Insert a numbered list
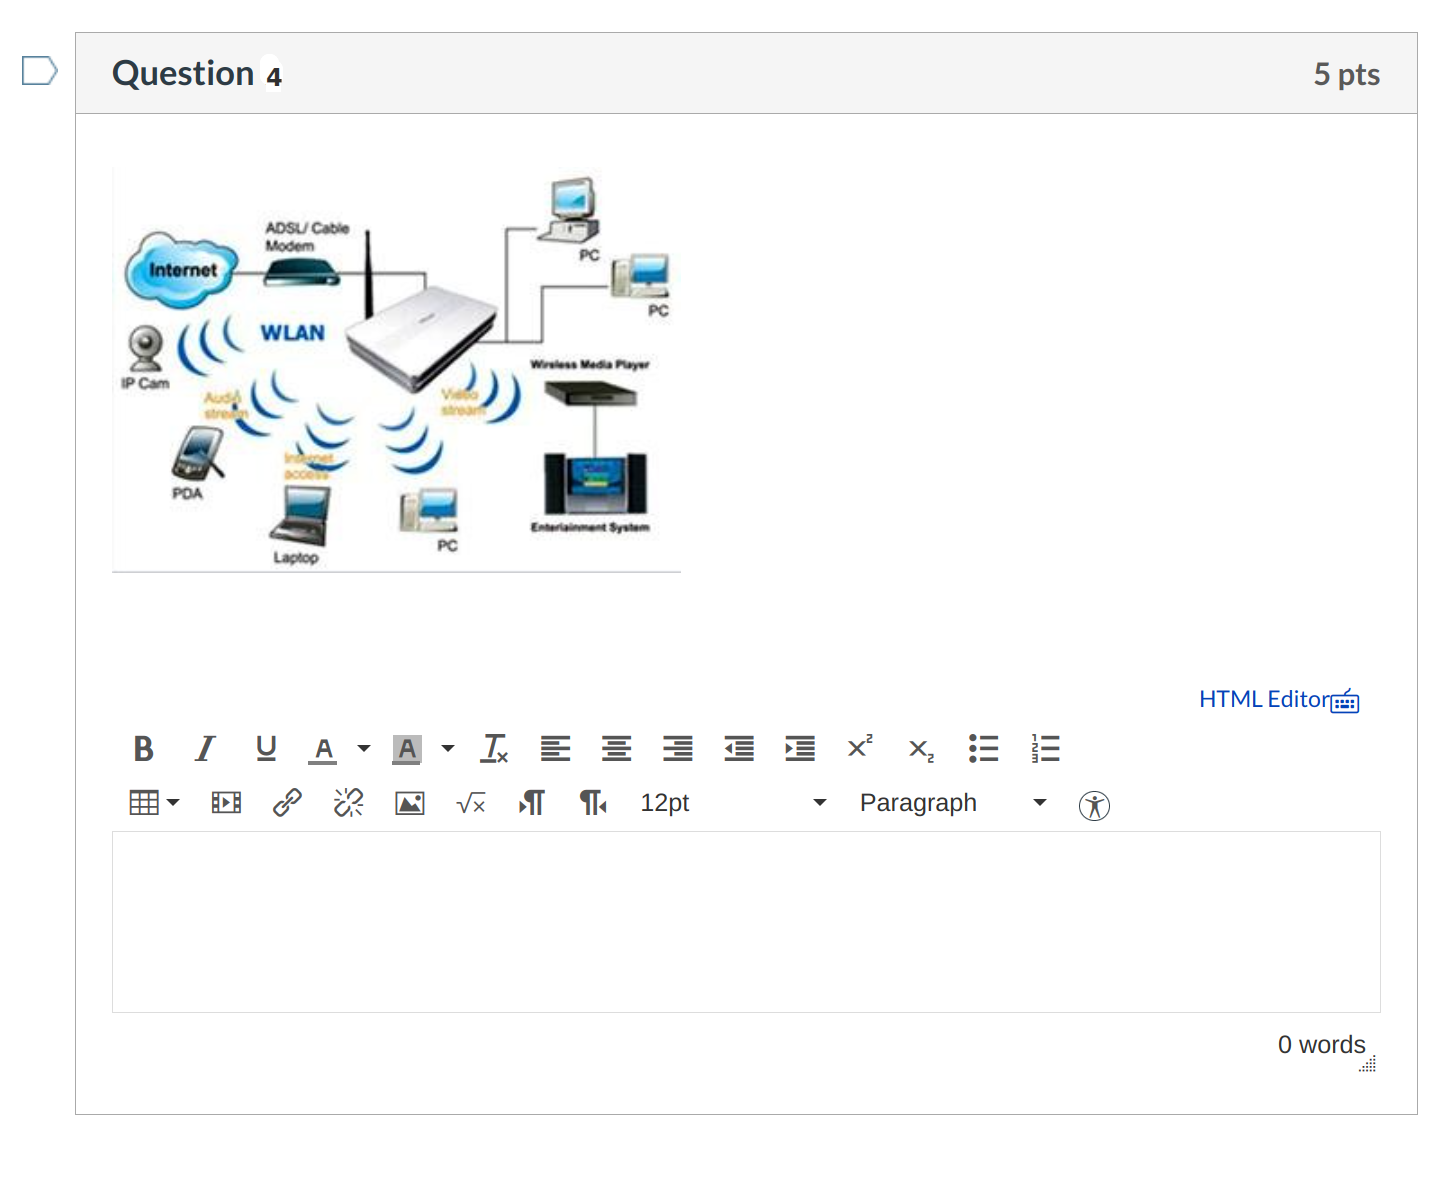1448x1202 pixels. coord(1045,748)
